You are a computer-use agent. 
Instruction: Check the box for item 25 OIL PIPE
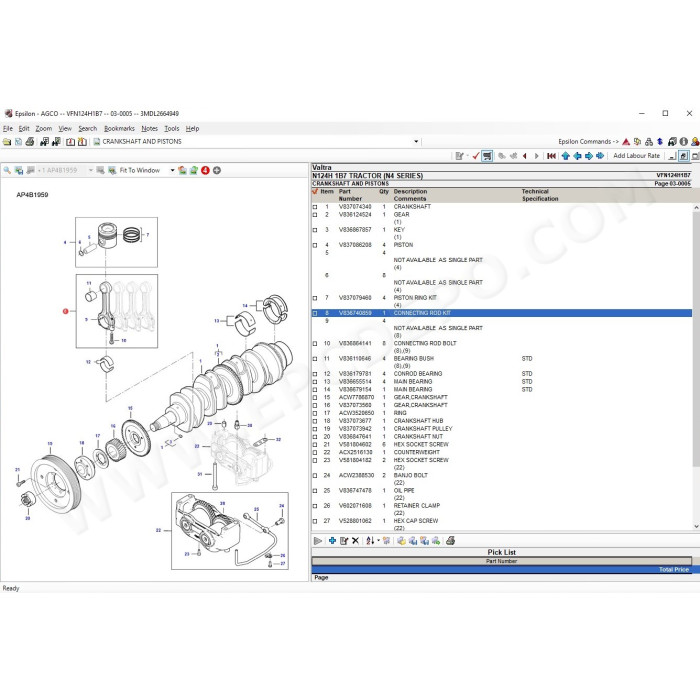[x=315, y=491]
